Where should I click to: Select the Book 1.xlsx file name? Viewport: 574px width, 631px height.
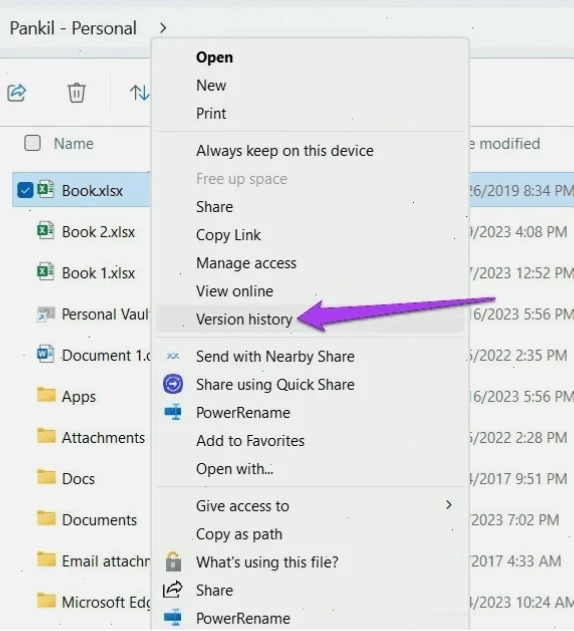(x=98, y=273)
